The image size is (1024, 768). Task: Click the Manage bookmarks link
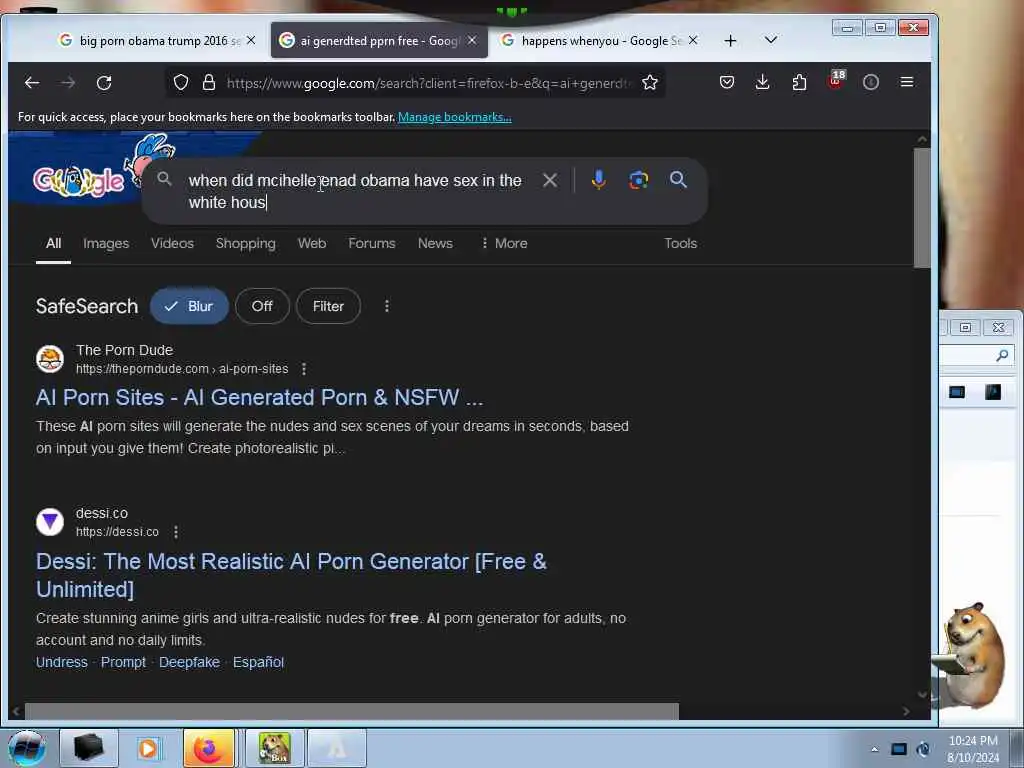(455, 118)
